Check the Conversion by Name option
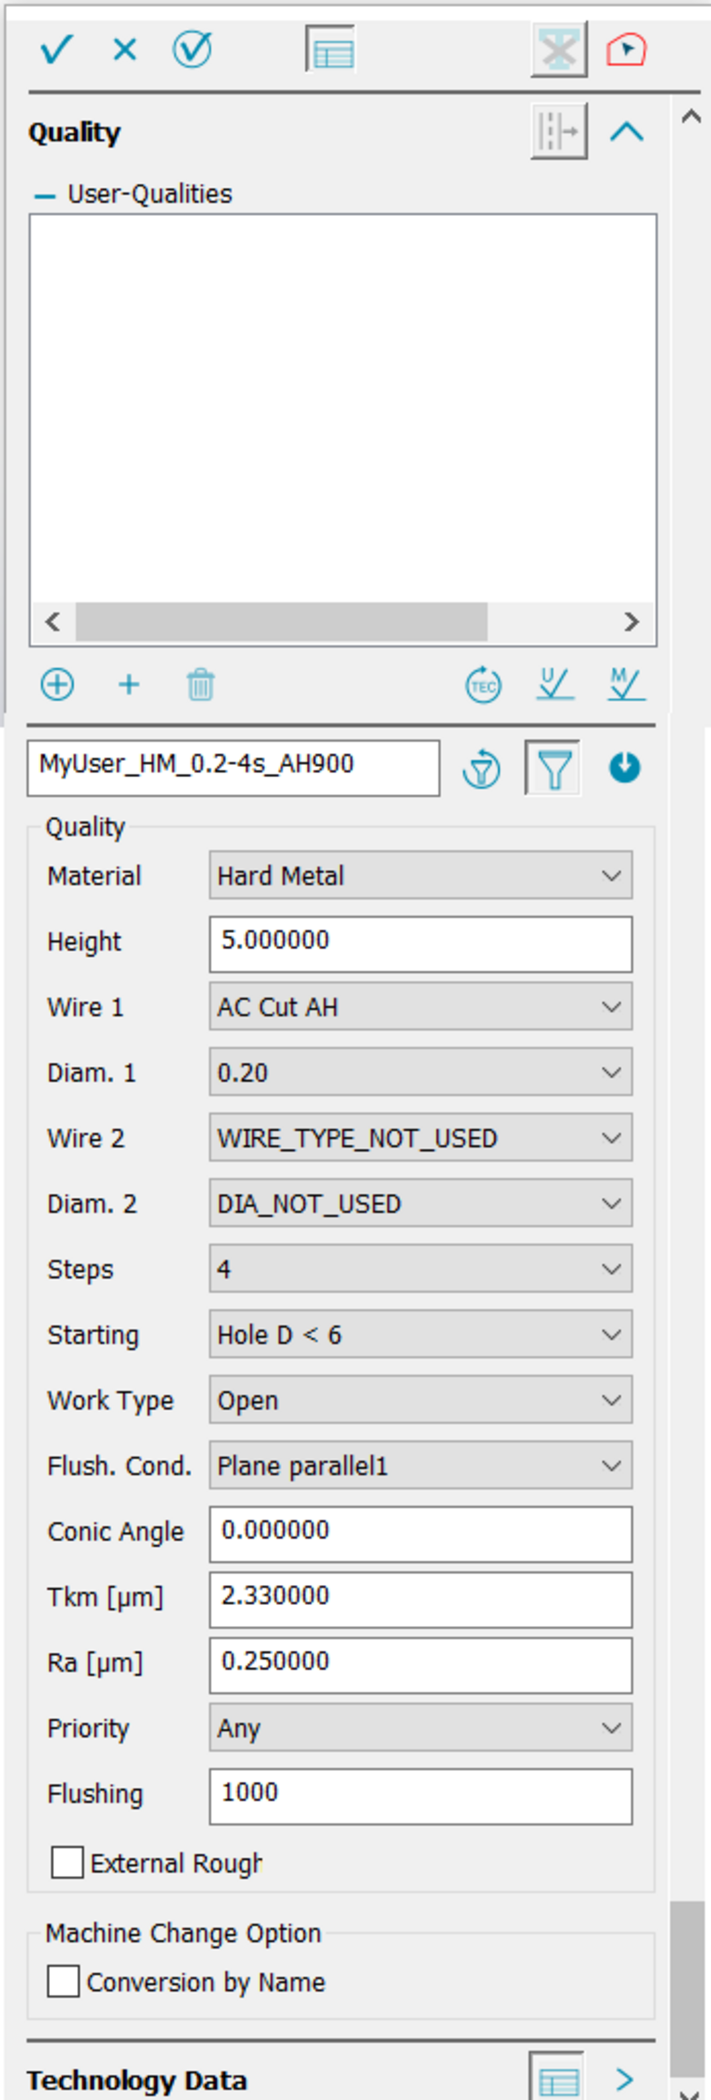 [x=63, y=1981]
